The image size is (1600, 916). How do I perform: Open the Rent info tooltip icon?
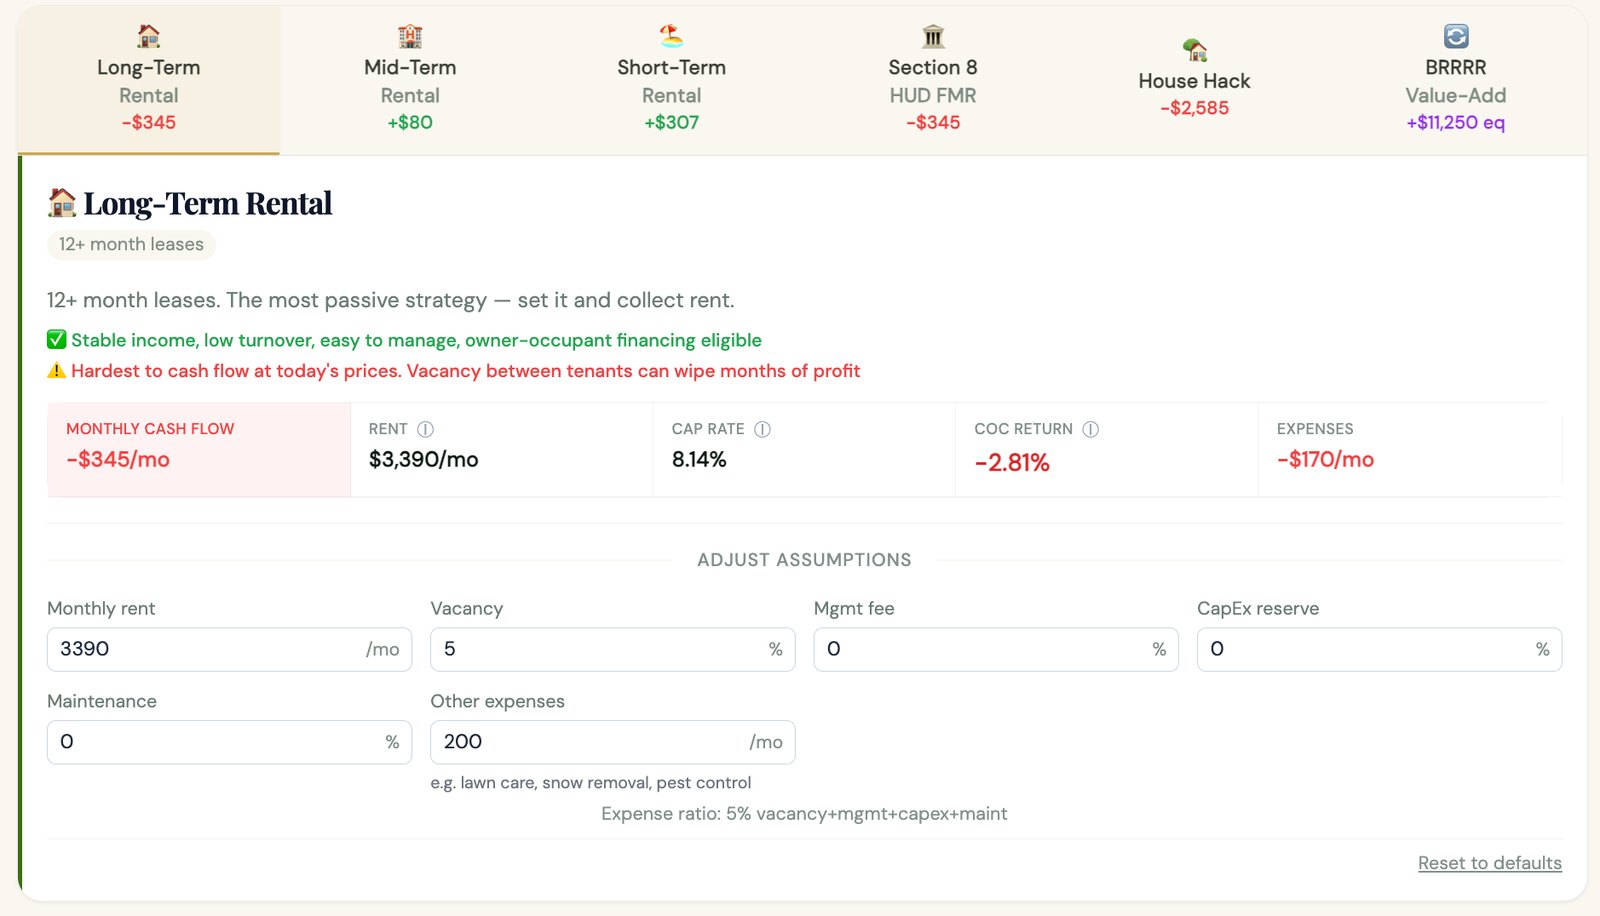point(426,428)
